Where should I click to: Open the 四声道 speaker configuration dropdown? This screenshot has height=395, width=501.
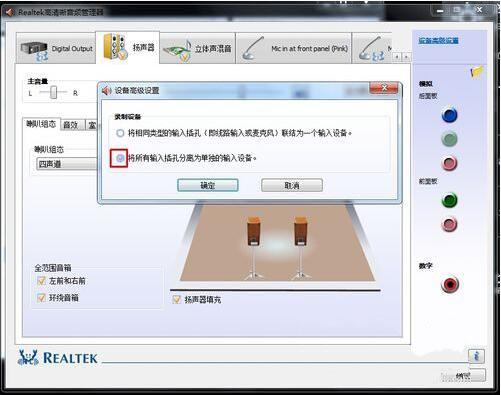67,164
